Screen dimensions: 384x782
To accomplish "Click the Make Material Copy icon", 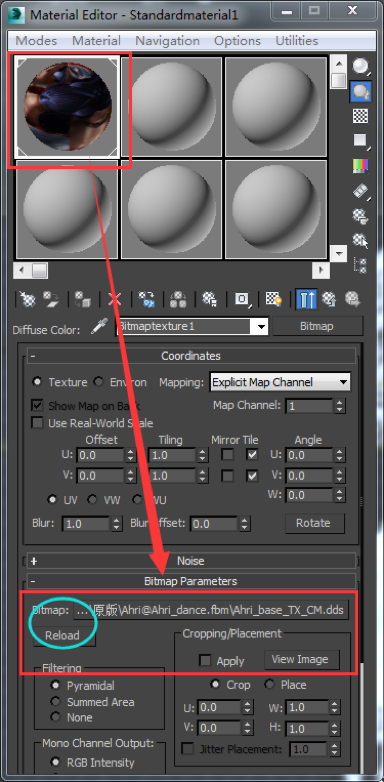I will pos(146,300).
